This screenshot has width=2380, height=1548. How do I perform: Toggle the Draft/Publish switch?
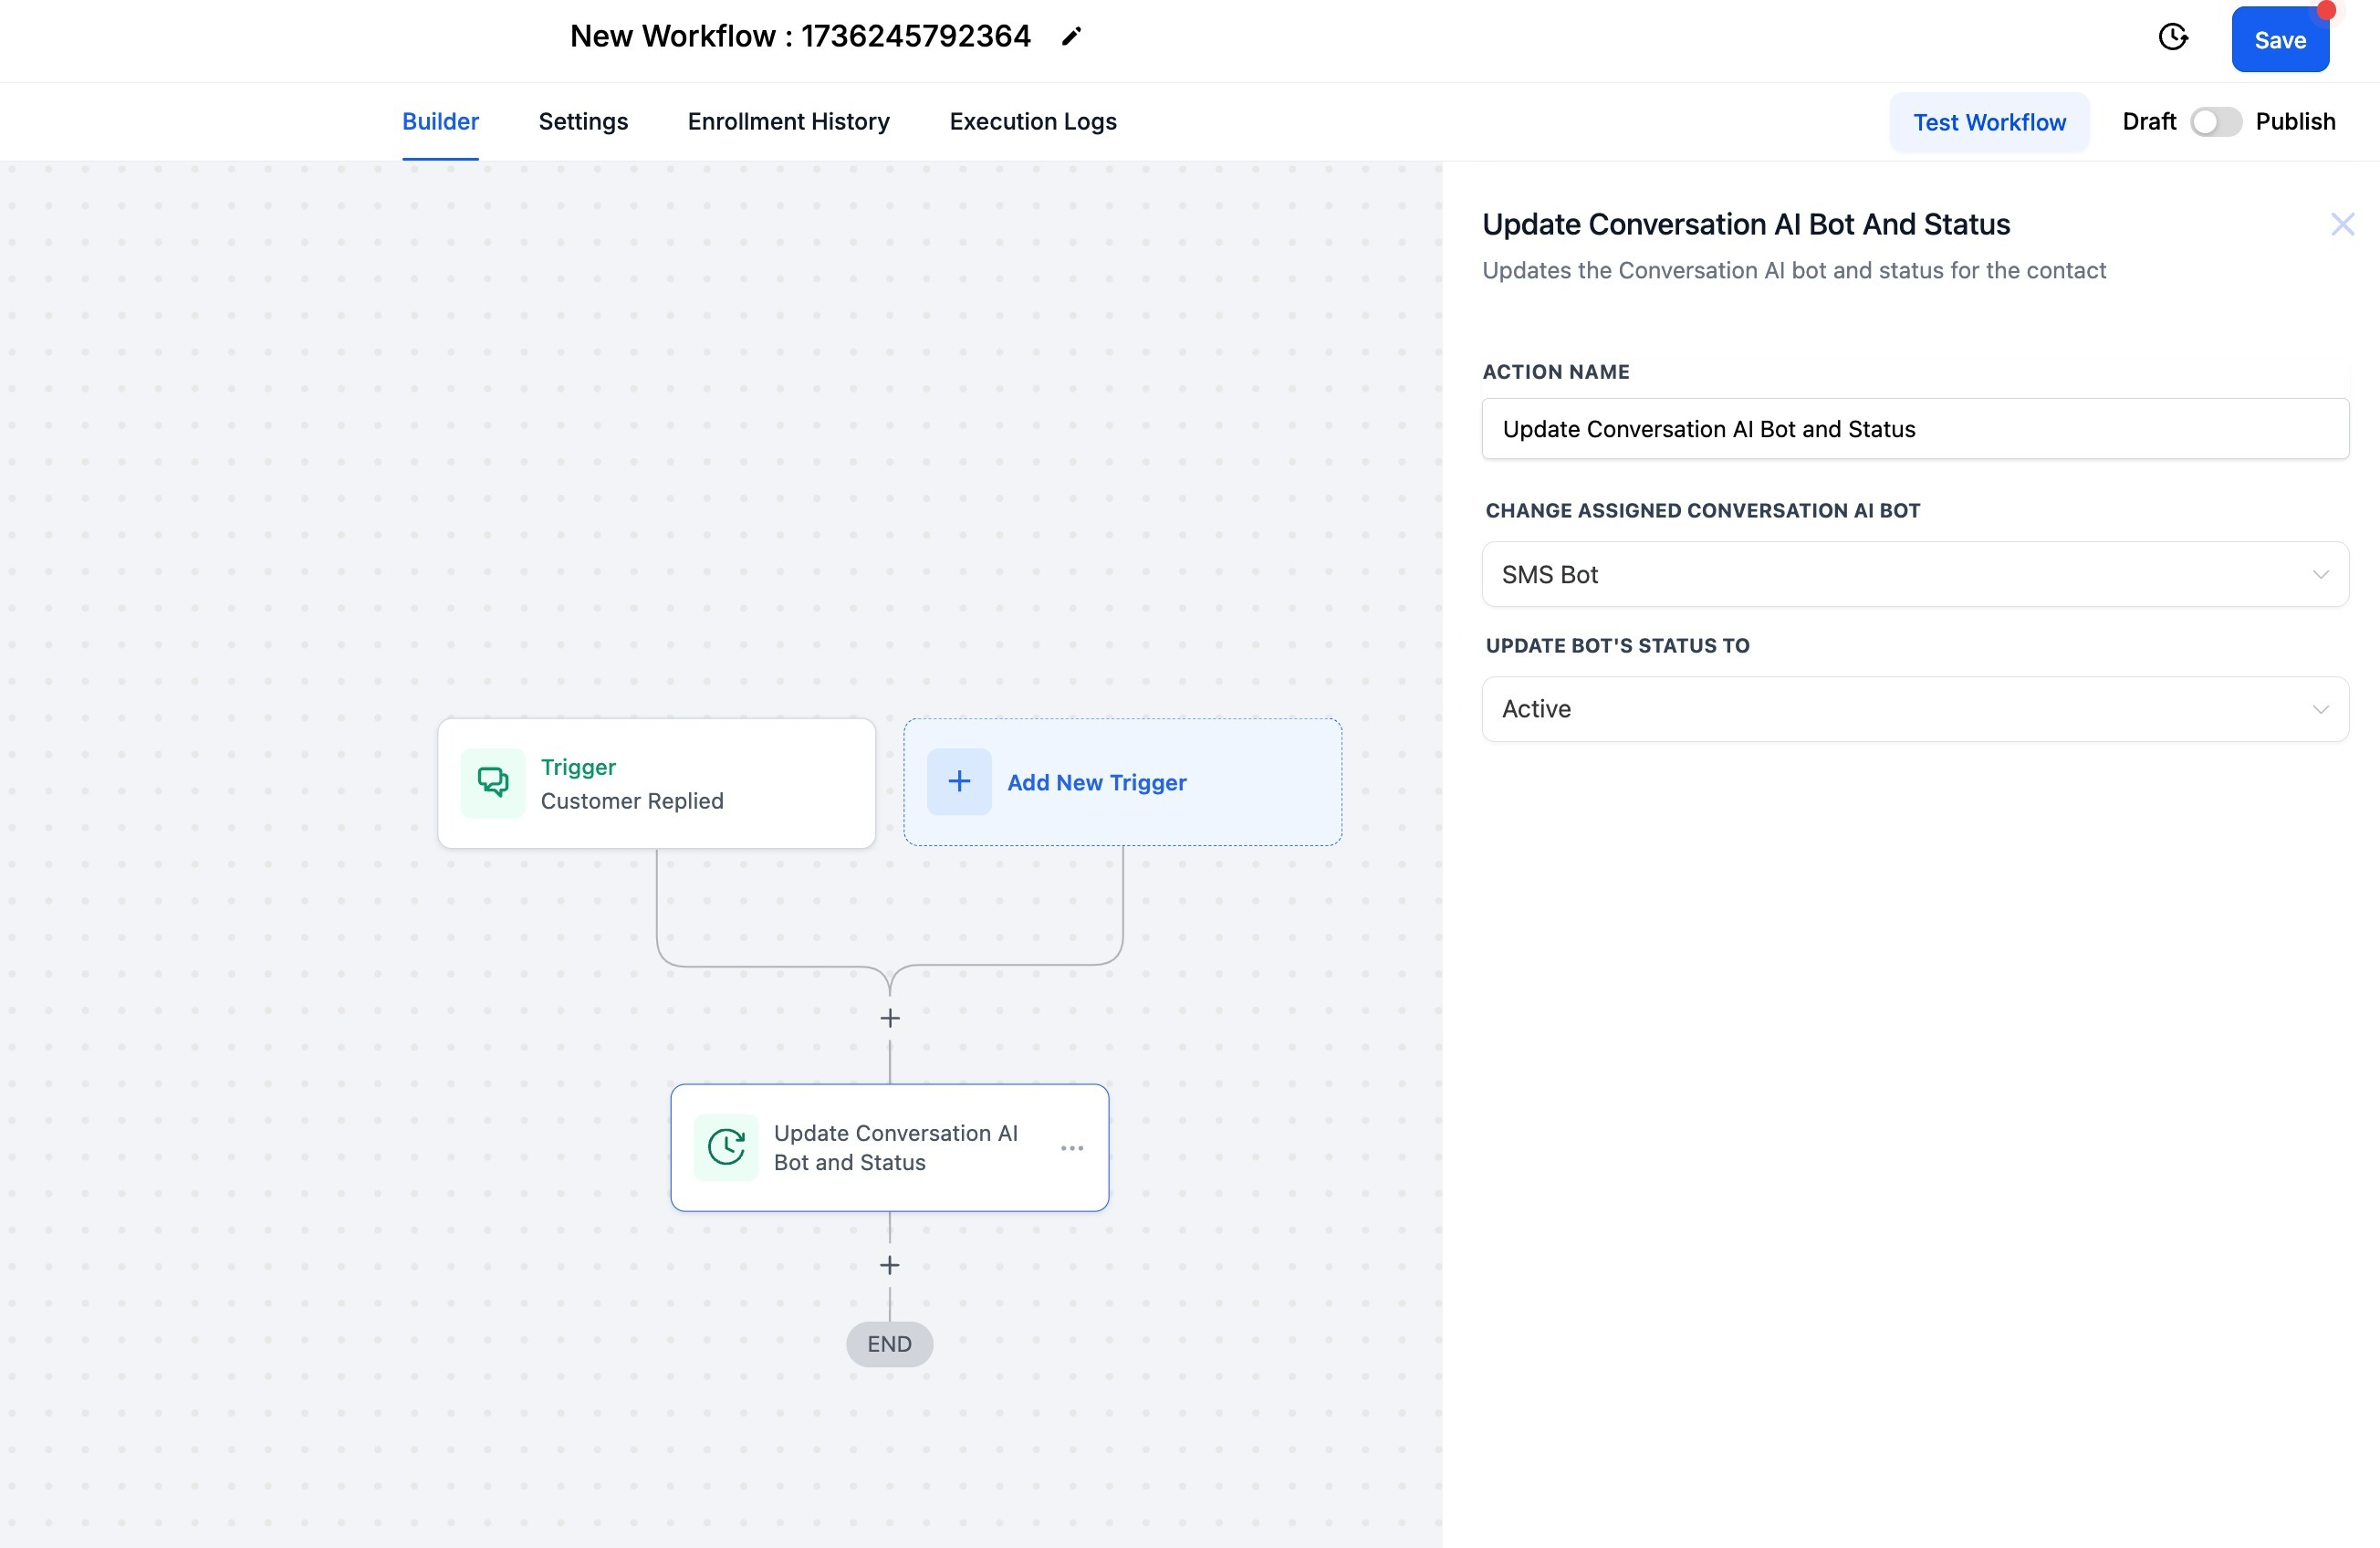(x=2215, y=122)
